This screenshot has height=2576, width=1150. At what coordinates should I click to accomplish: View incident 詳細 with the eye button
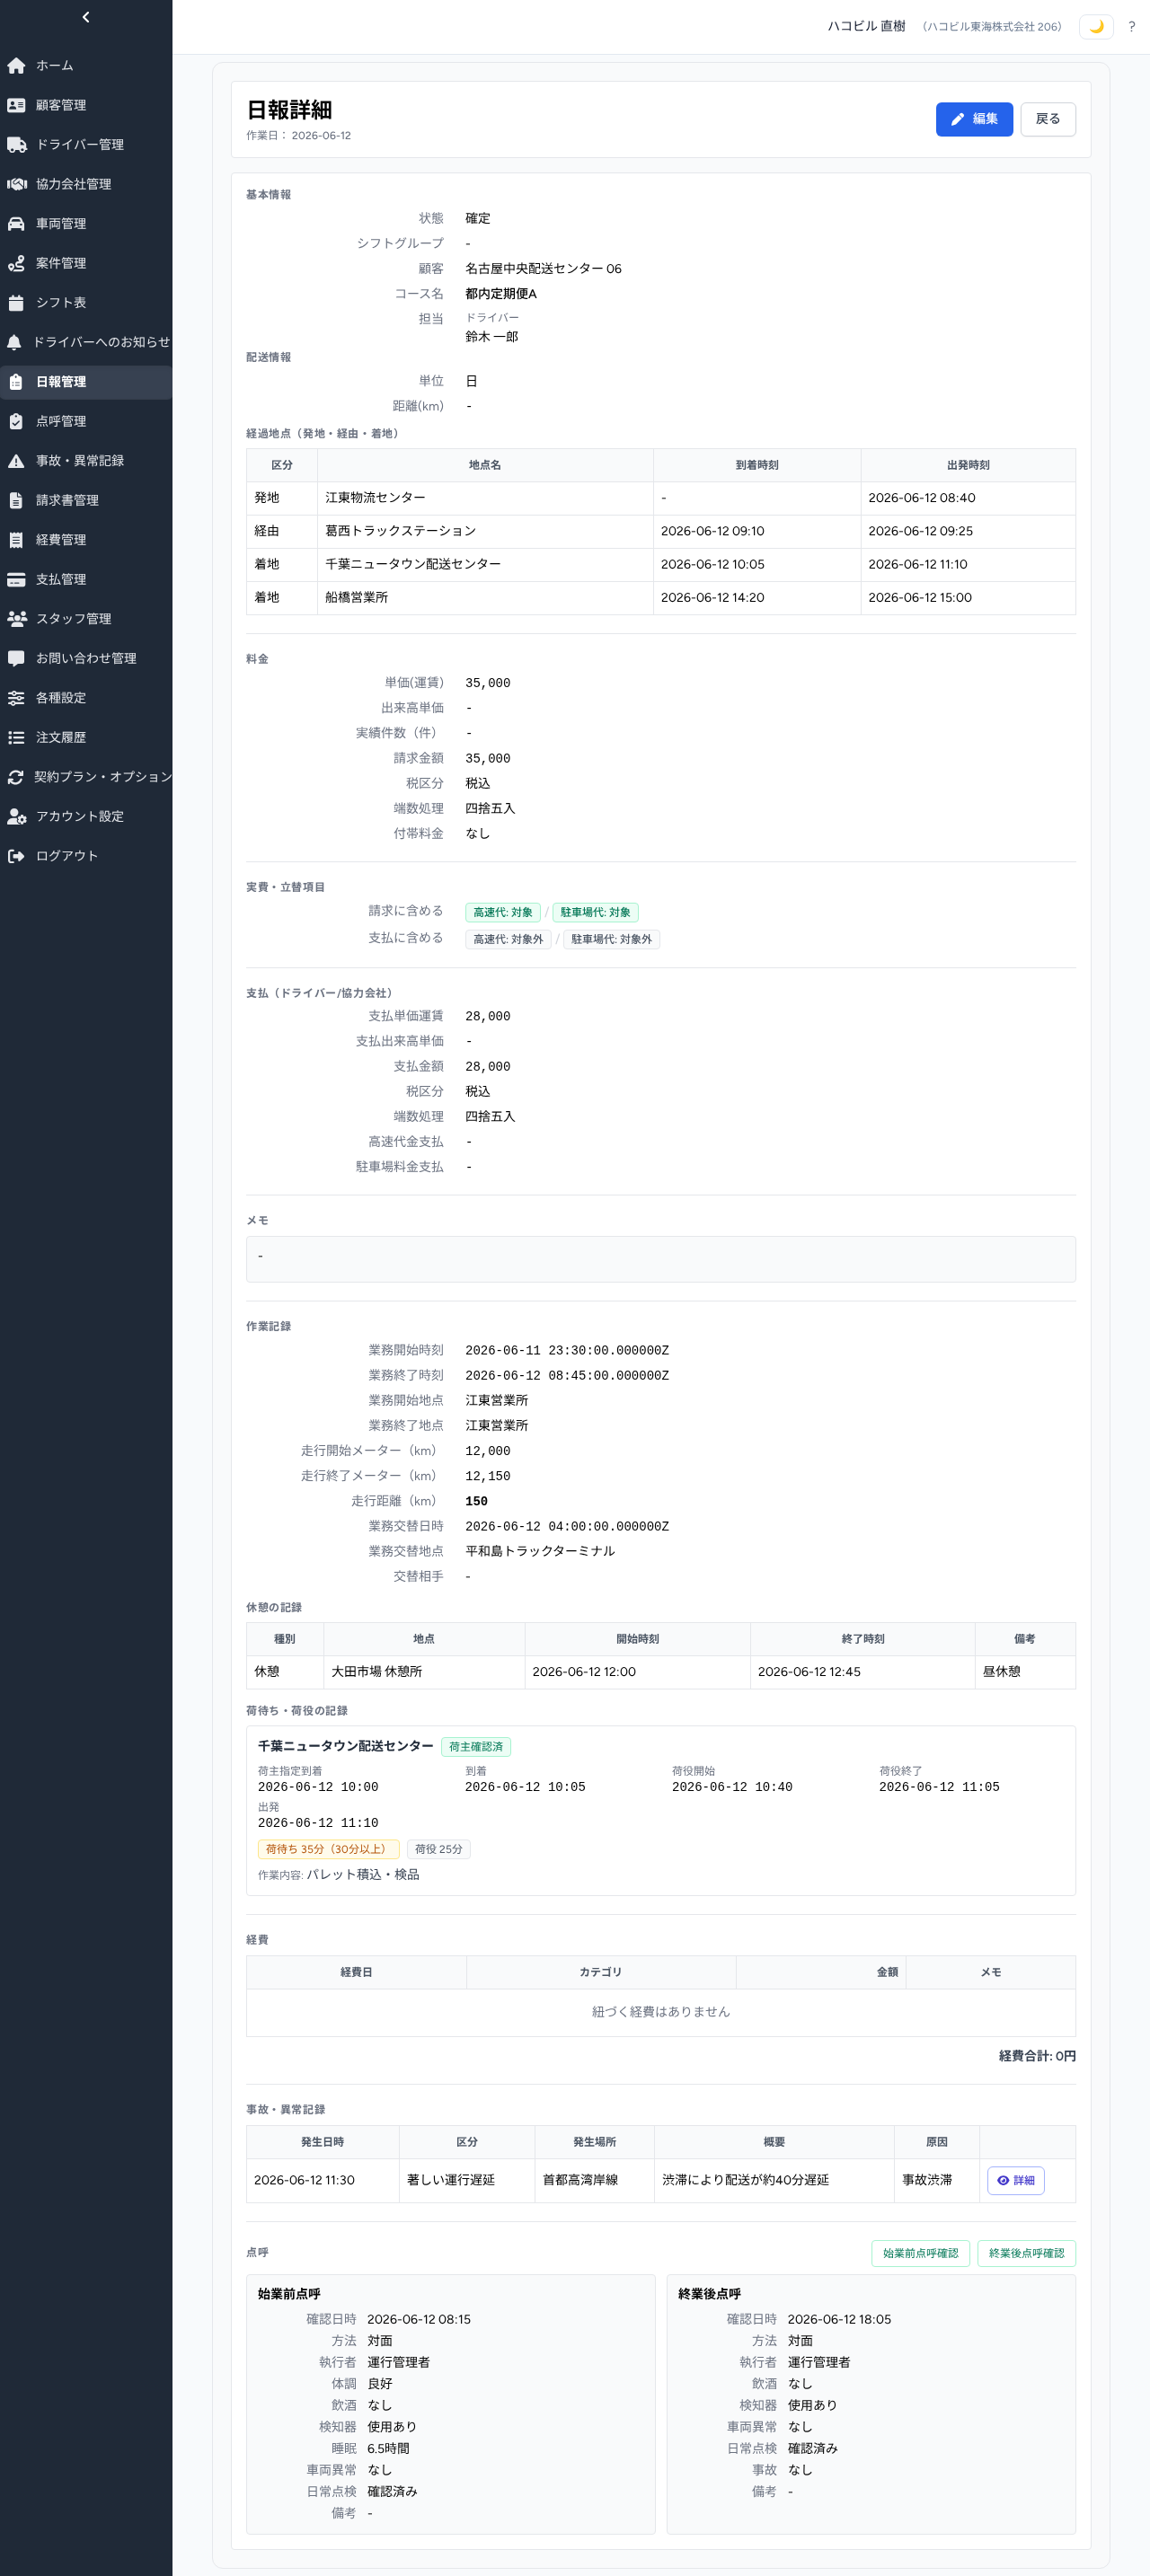pos(1015,2180)
